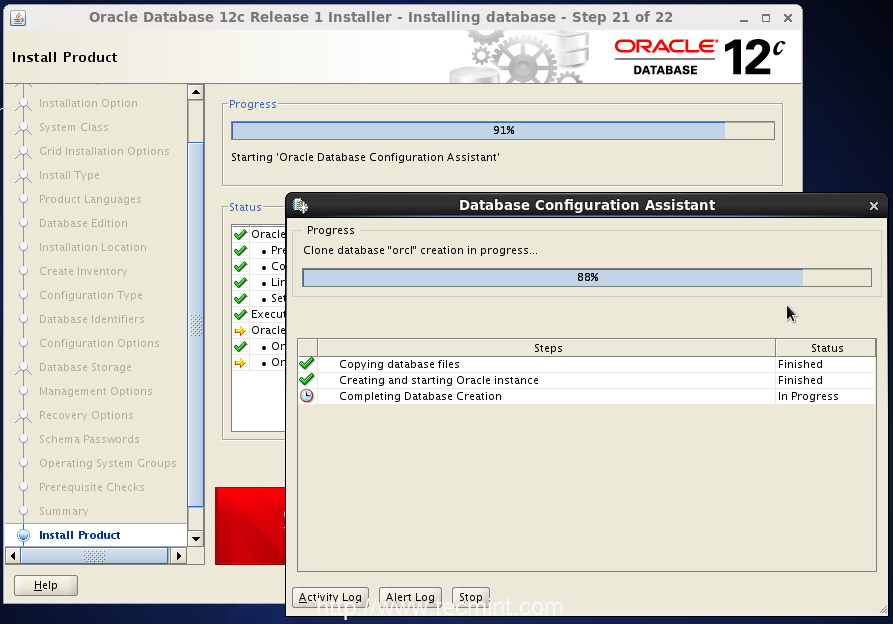Close the Database Configuration Assistant dialog
893x624 pixels.
[873, 206]
